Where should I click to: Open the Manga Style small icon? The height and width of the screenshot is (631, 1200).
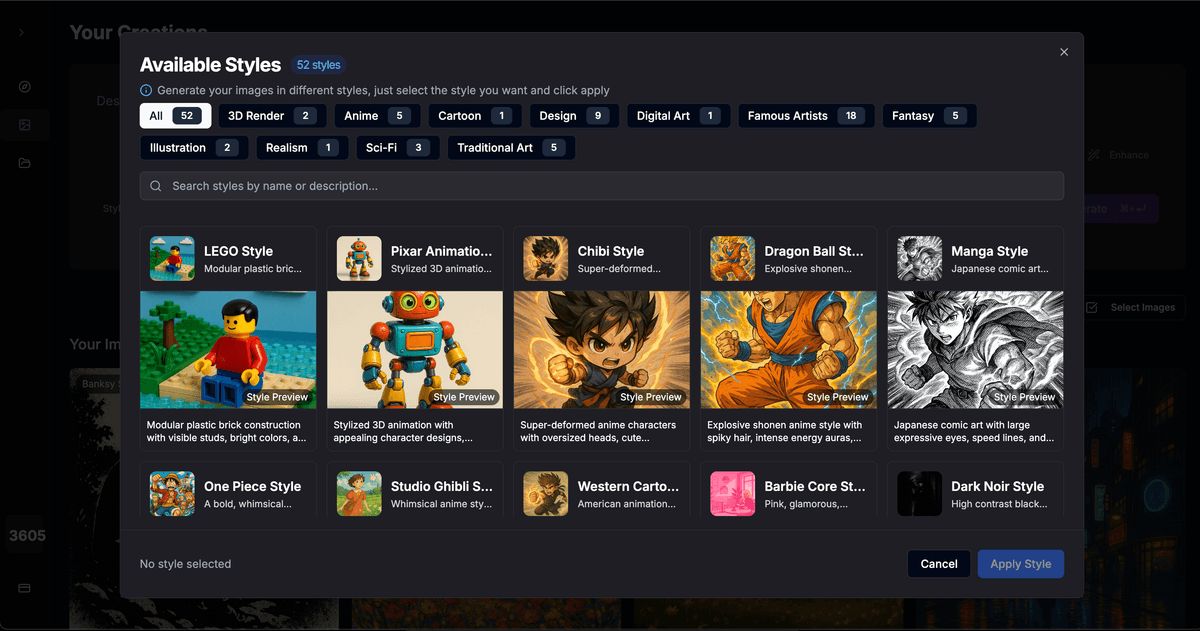click(x=920, y=258)
